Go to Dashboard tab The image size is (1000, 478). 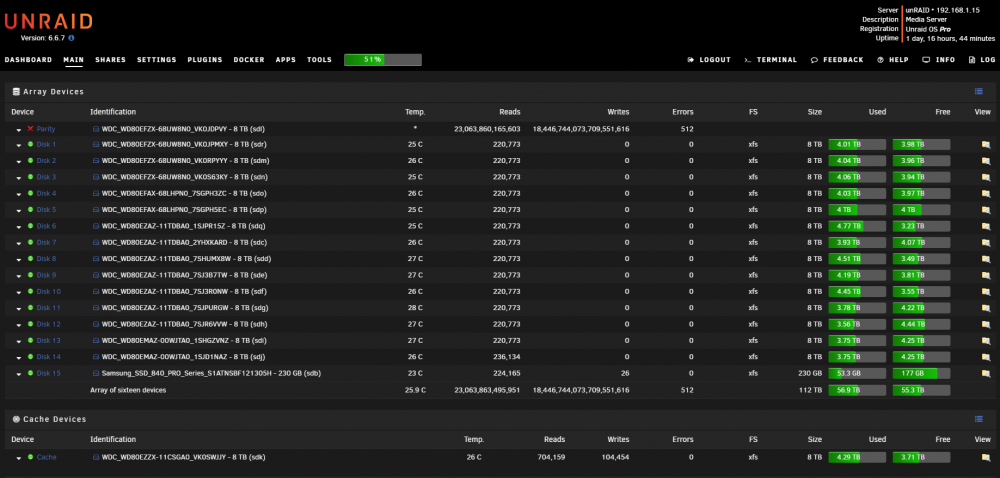[28, 60]
